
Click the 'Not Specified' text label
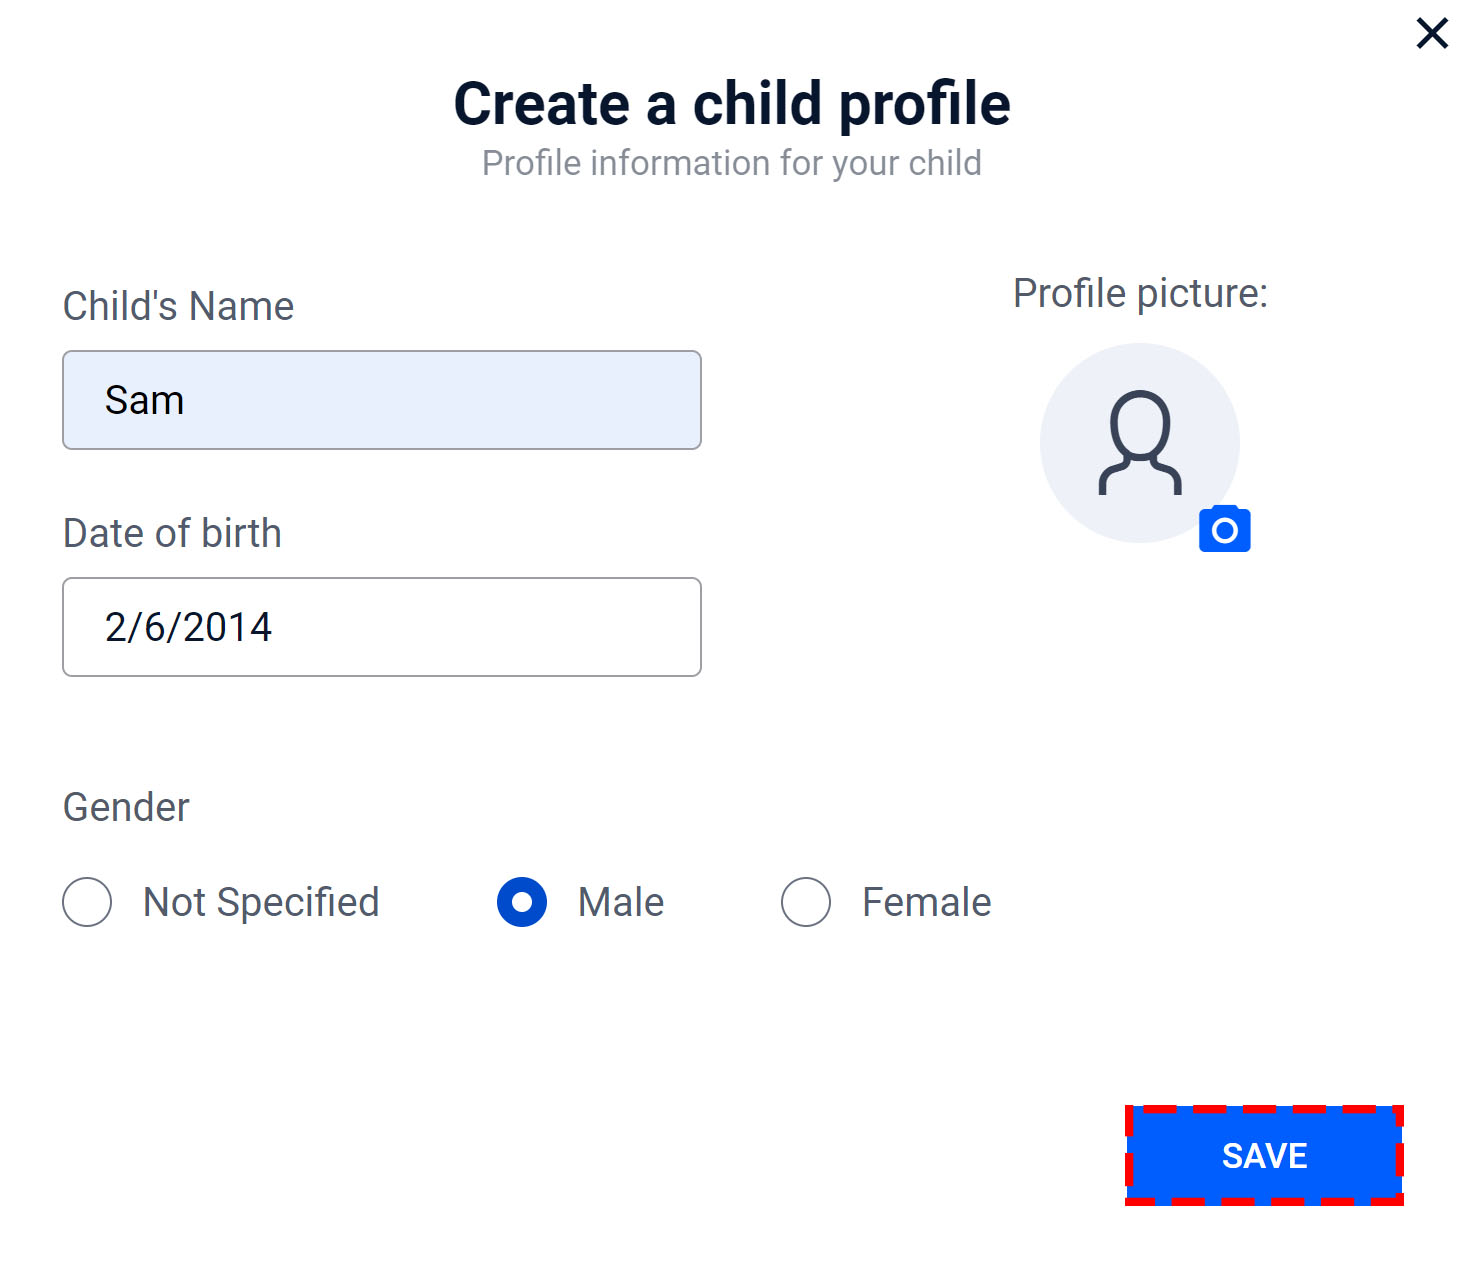point(261,902)
